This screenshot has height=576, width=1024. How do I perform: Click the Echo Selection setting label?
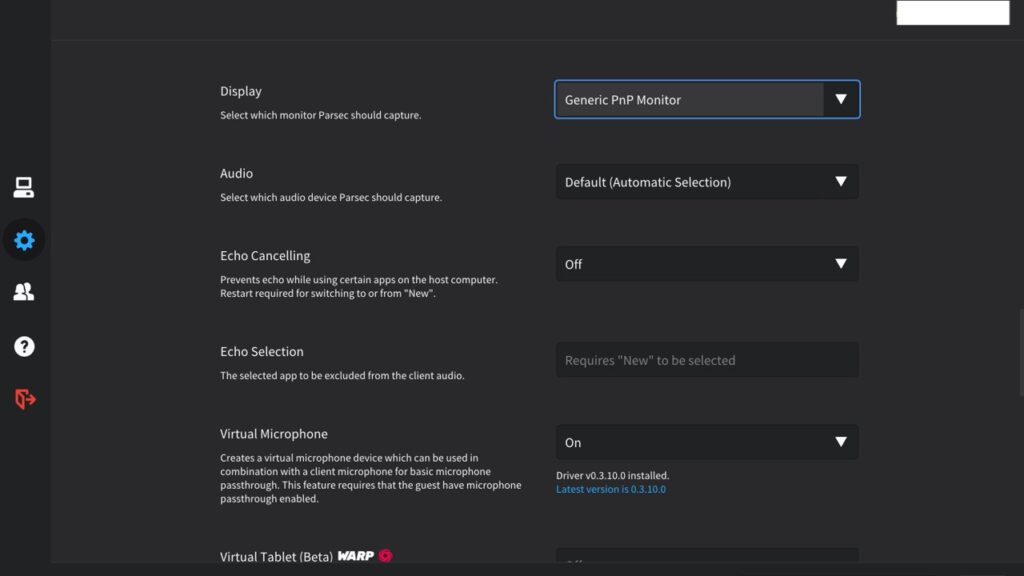coord(261,351)
